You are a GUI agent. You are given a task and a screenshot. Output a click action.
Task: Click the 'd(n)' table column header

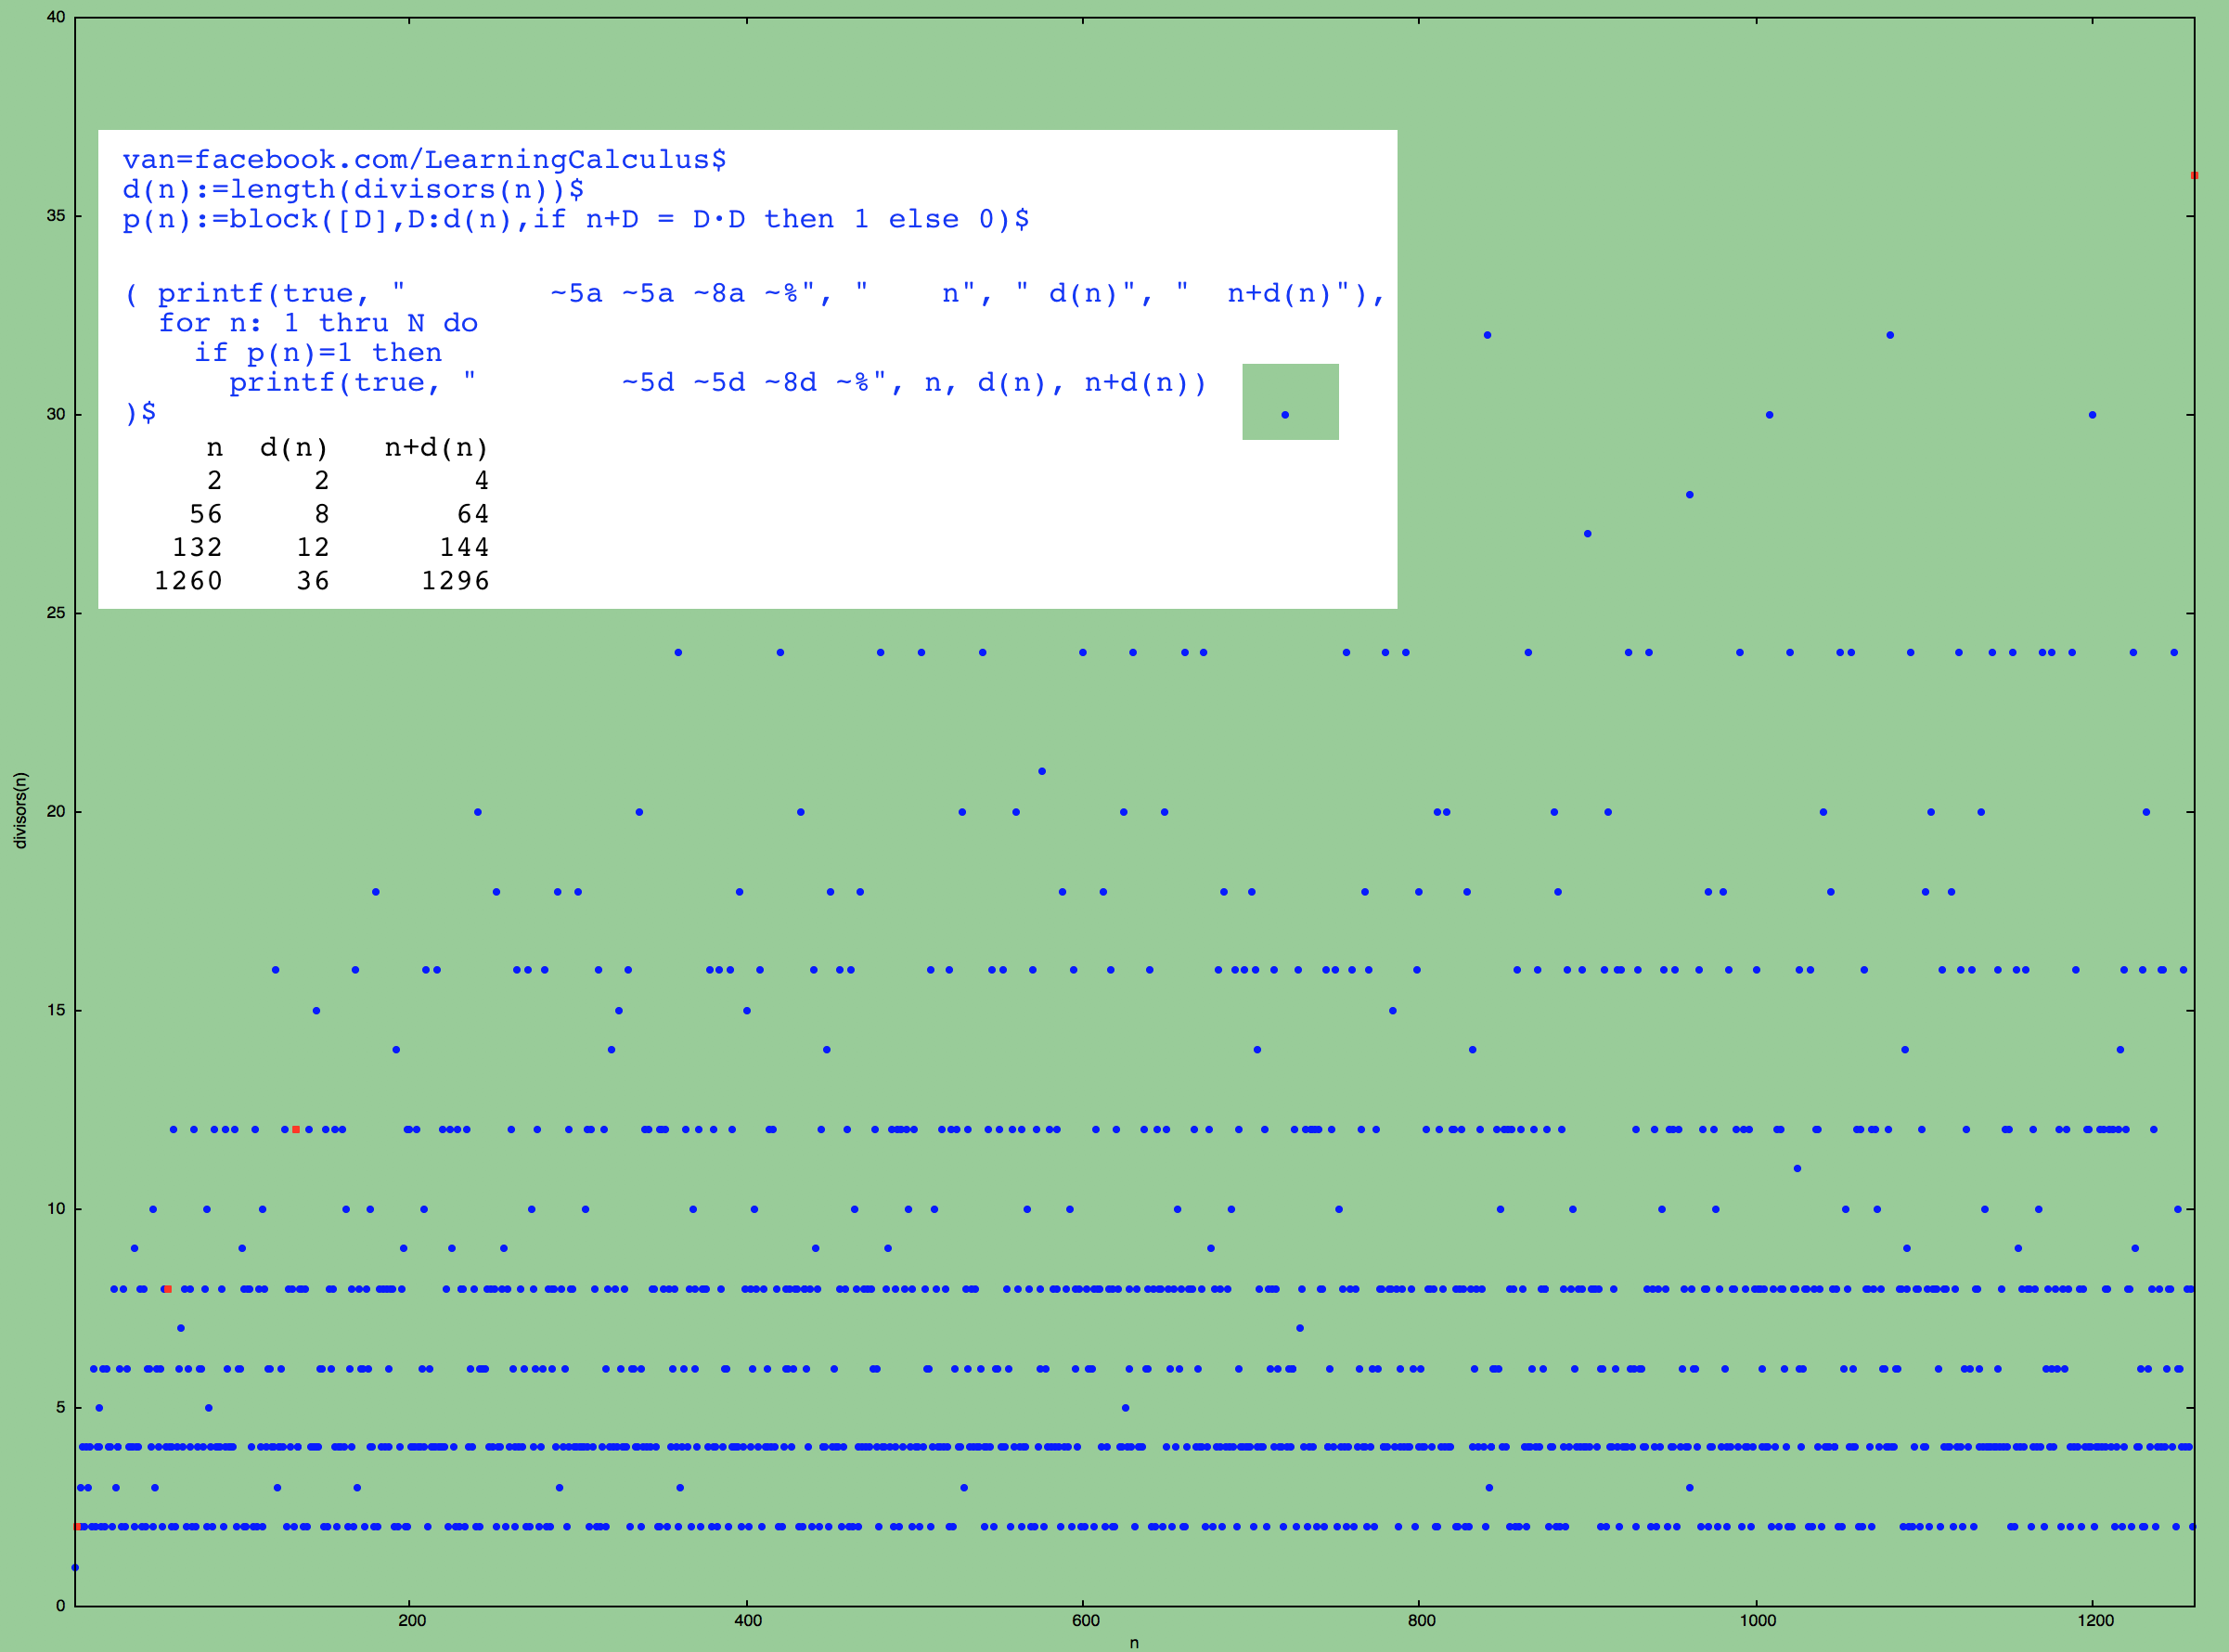click(294, 448)
